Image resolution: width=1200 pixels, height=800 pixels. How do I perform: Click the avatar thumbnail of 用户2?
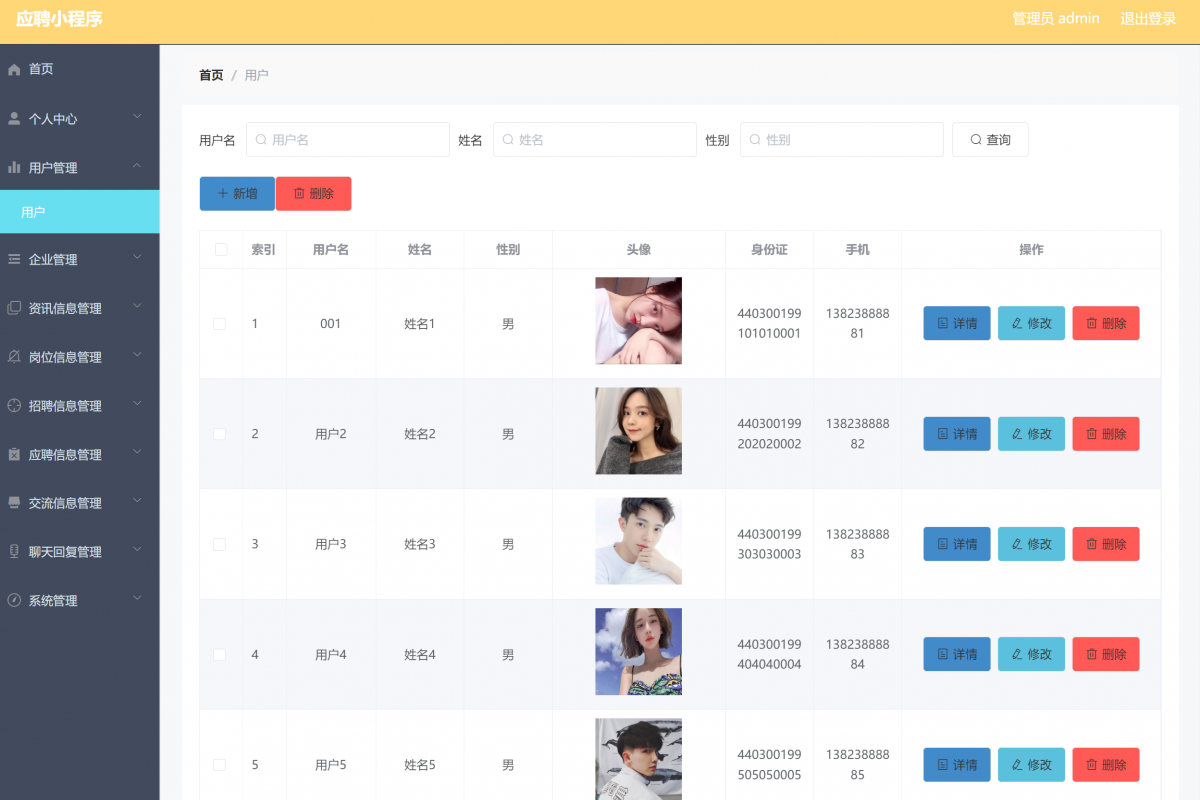click(x=638, y=431)
